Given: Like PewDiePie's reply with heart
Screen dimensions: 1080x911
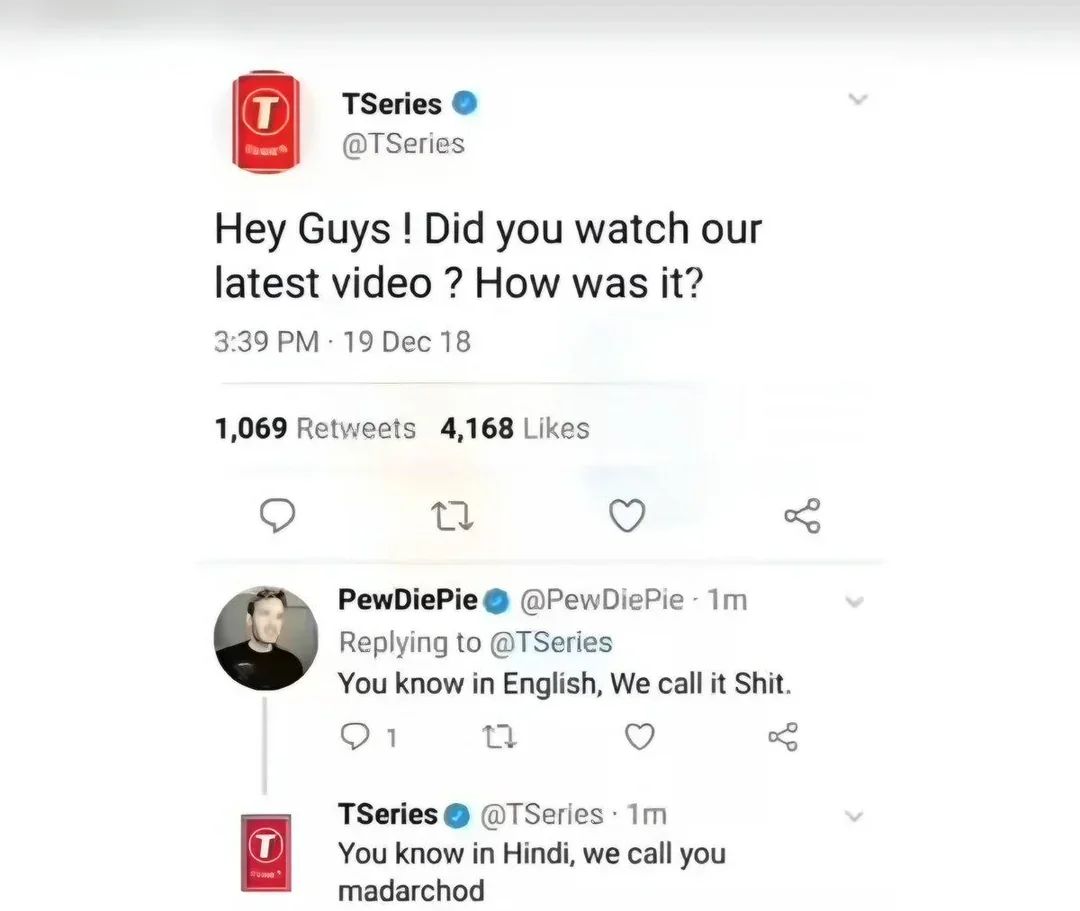Looking at the screenshot, I should (x=640, y=737).
